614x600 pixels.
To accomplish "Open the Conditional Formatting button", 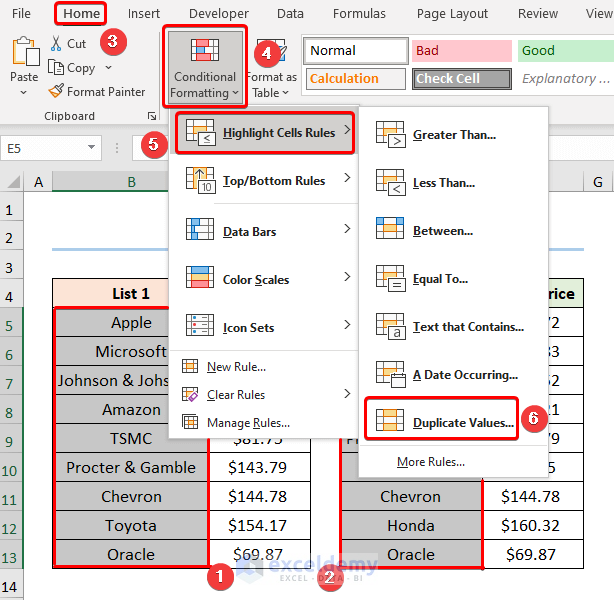I will pos(205,67).
